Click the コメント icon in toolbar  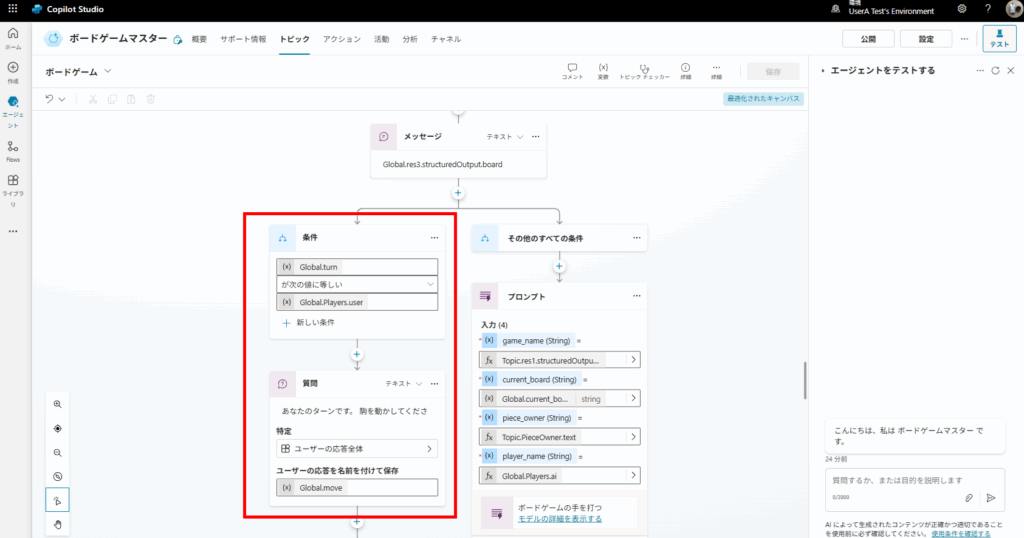click(x=572, y=71)
